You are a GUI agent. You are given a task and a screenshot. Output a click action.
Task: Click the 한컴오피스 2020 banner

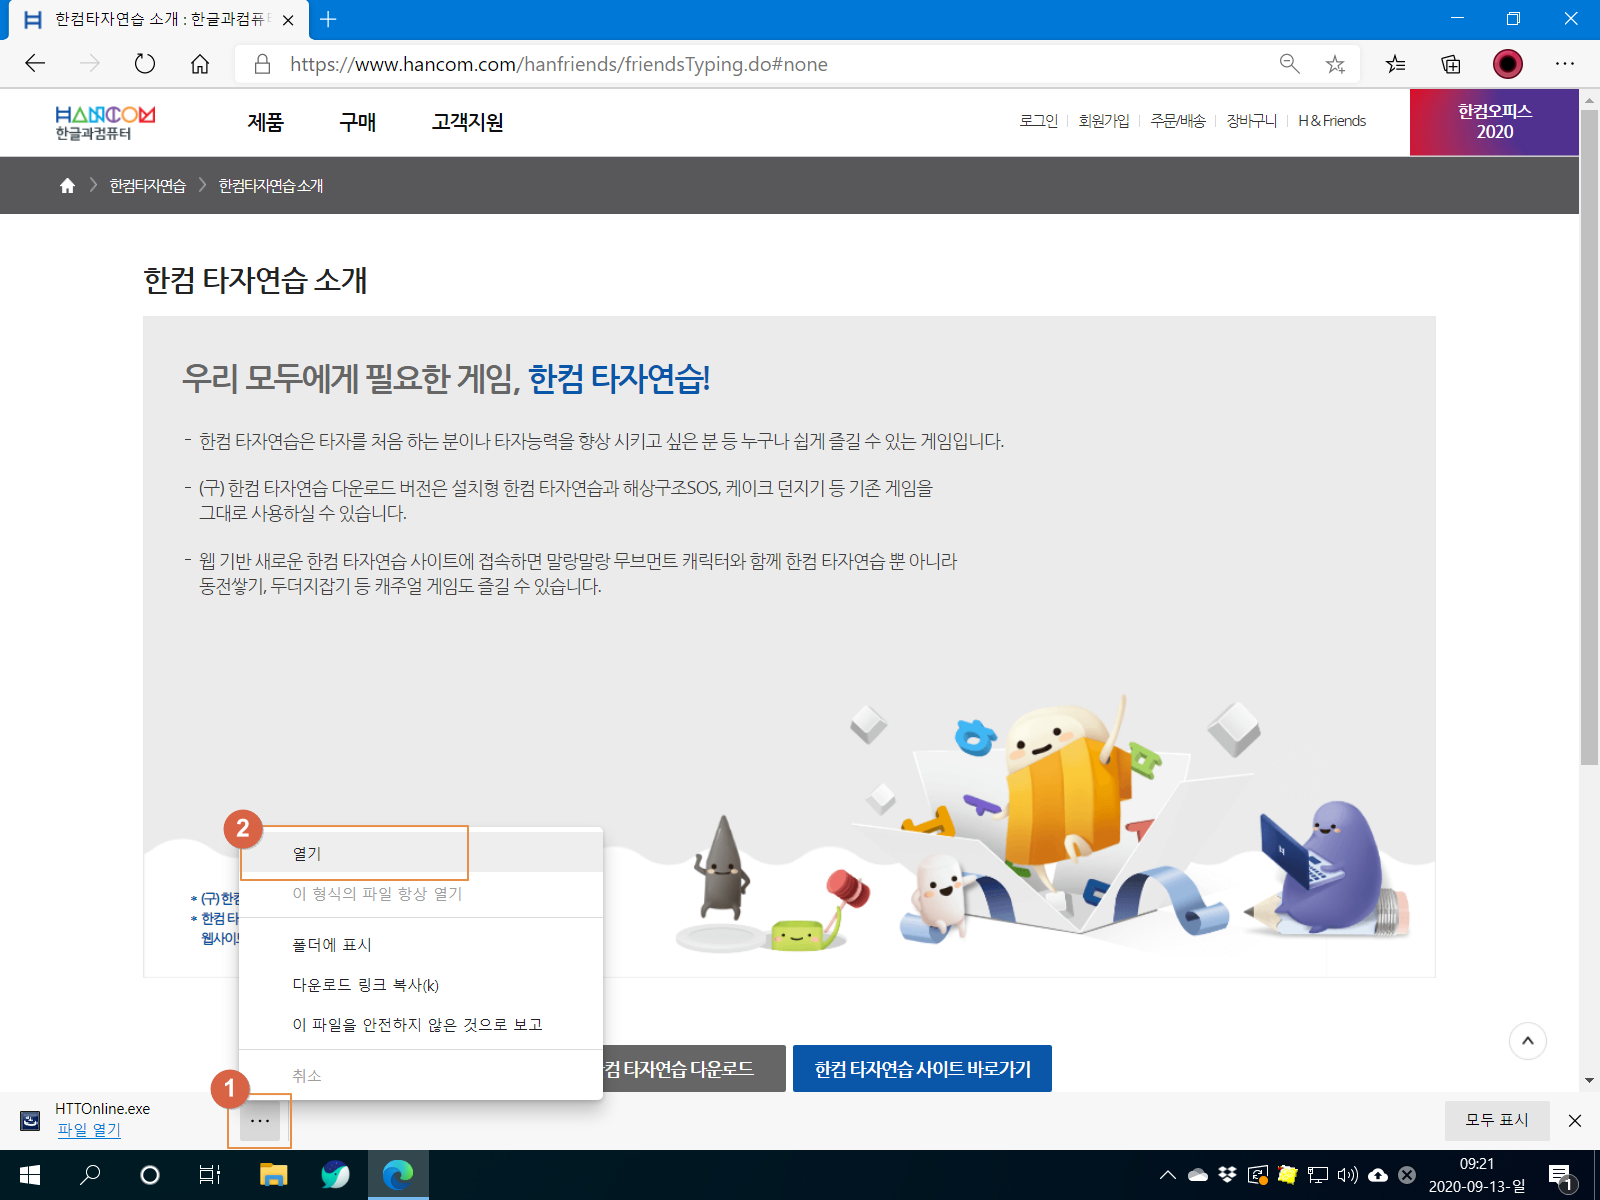[x=1494, y=122]
